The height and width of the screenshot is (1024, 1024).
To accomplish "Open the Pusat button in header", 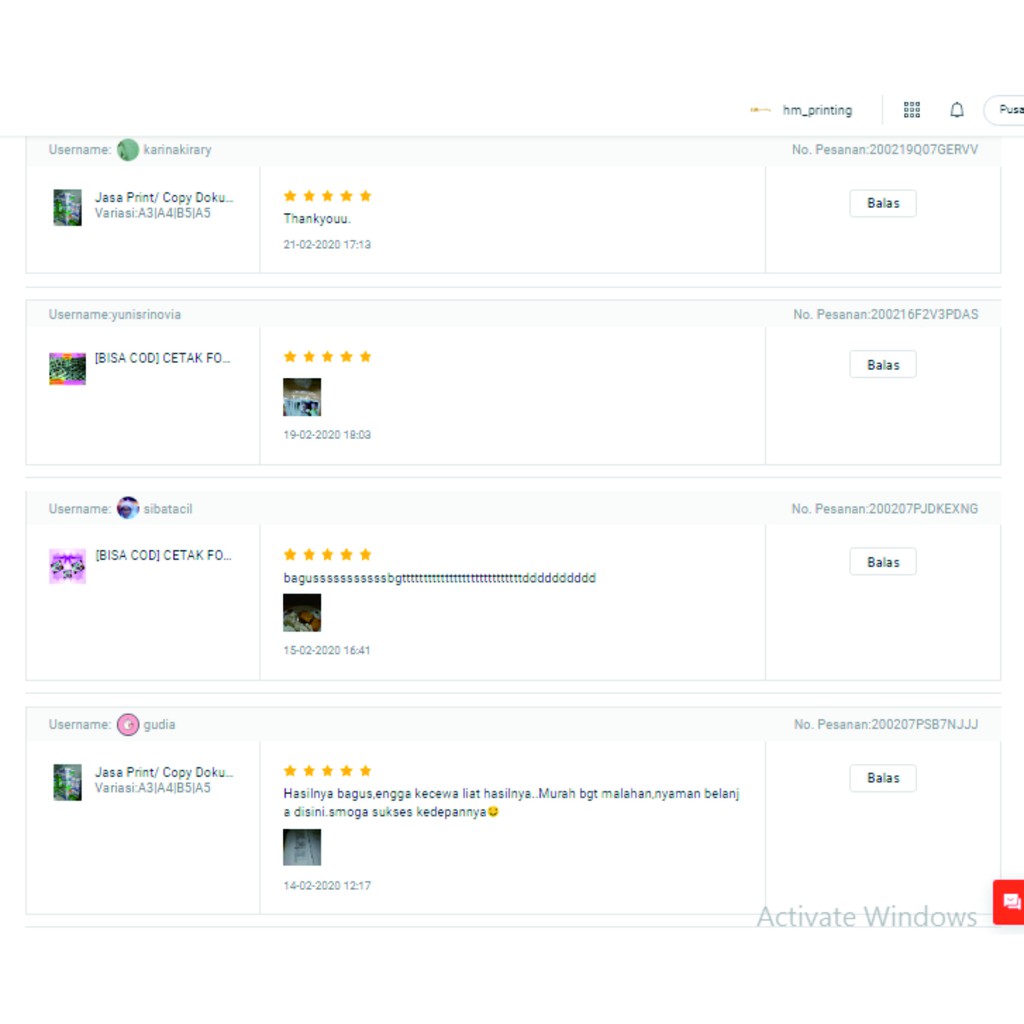I will tap(1005, 110).
